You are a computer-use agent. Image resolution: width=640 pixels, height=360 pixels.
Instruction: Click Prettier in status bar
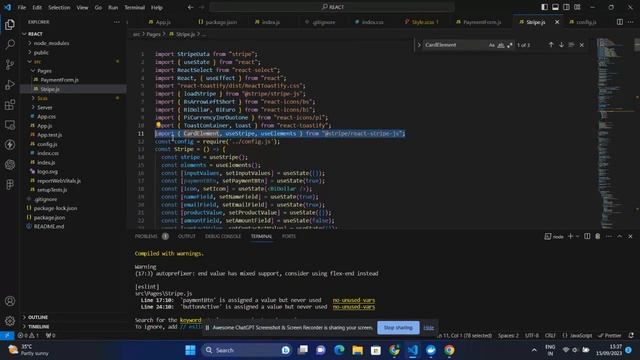tap(609, 336)
